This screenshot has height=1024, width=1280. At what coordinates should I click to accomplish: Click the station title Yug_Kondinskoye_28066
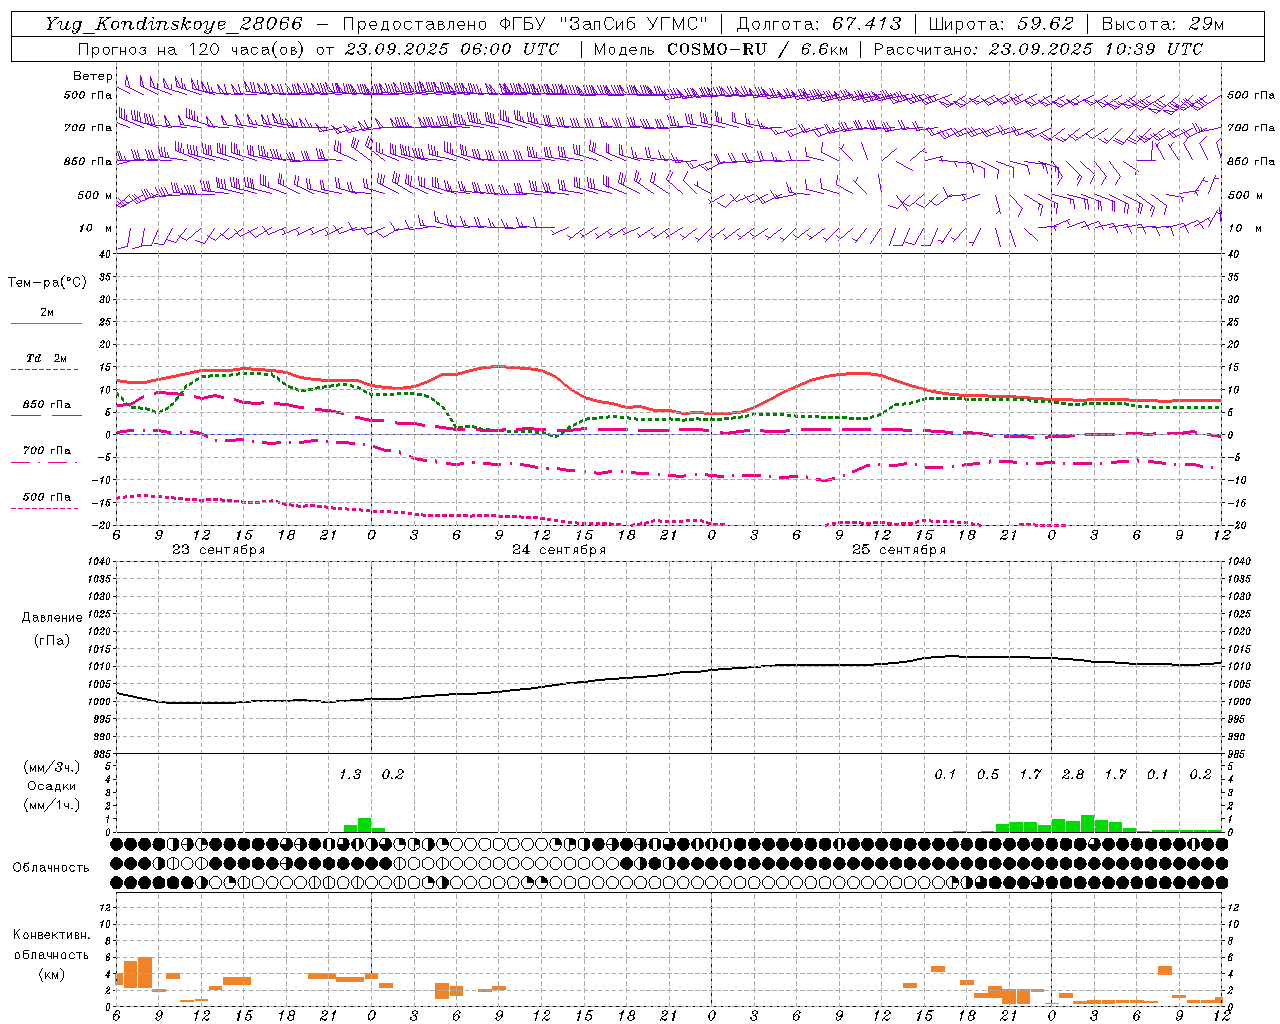click(x=173, y=24)
